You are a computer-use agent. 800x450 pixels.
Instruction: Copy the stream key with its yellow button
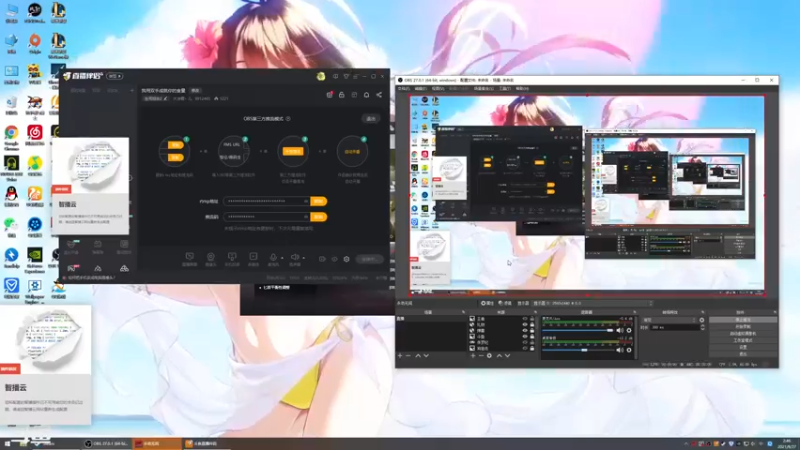(319, 217)
